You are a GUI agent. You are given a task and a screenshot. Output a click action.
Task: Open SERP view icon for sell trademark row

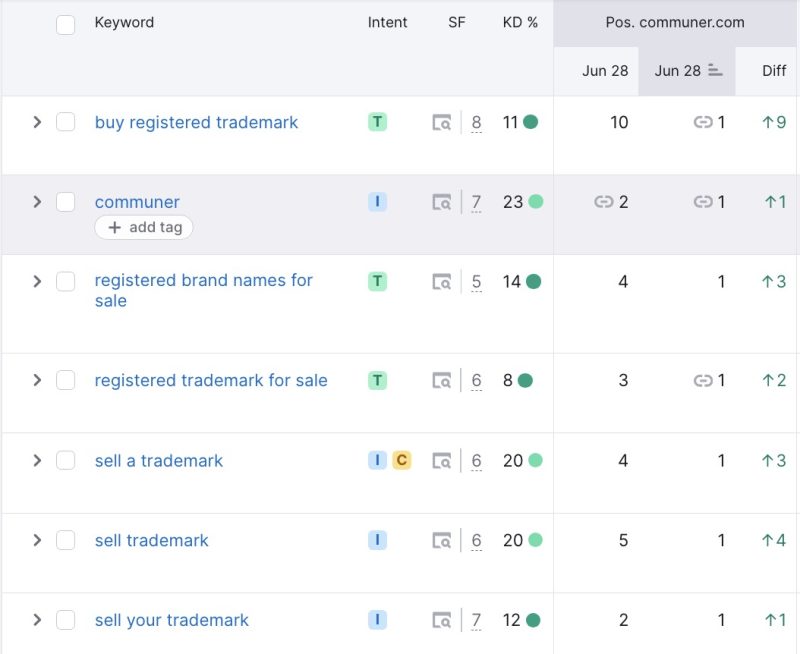point(441,541)
